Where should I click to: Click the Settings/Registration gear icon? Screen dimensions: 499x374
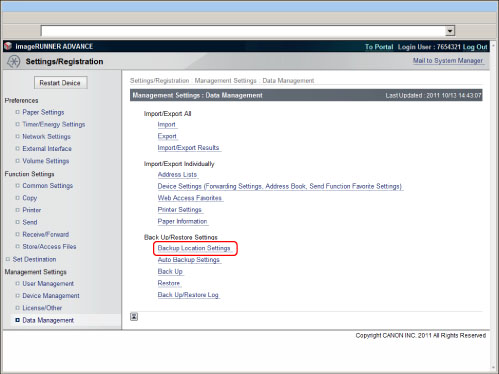pos(14,61)
